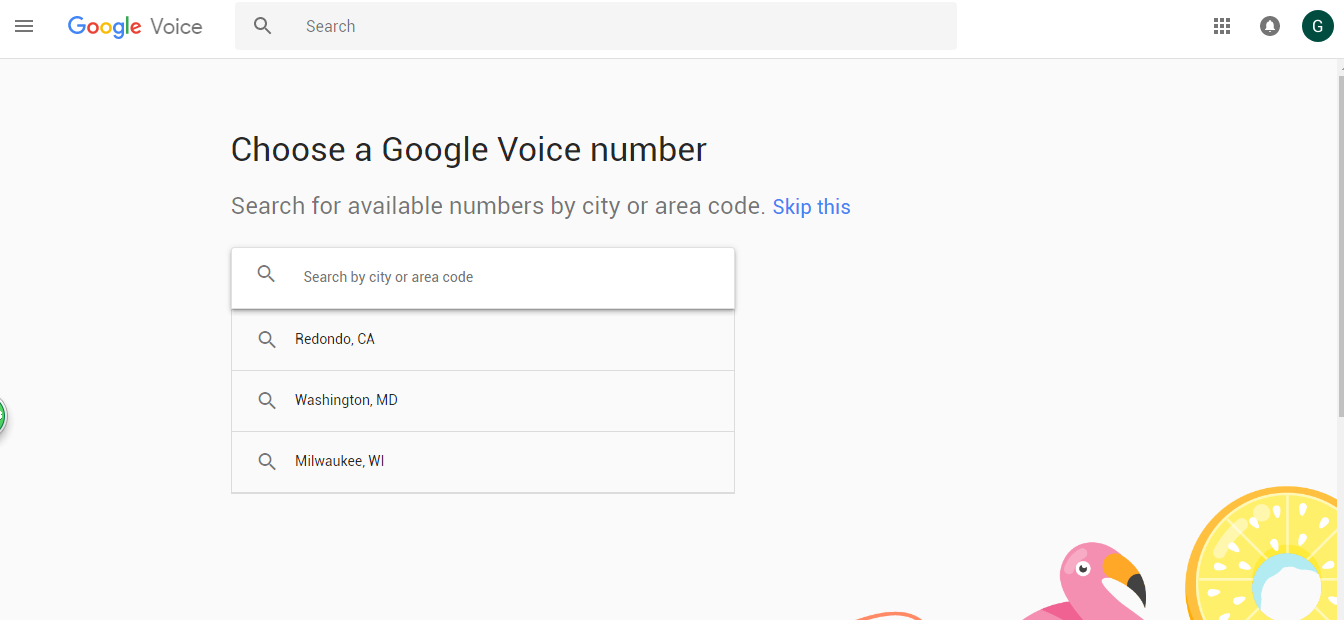
Task: Click the search icon beside Redondo, CA
Action: 267,340
